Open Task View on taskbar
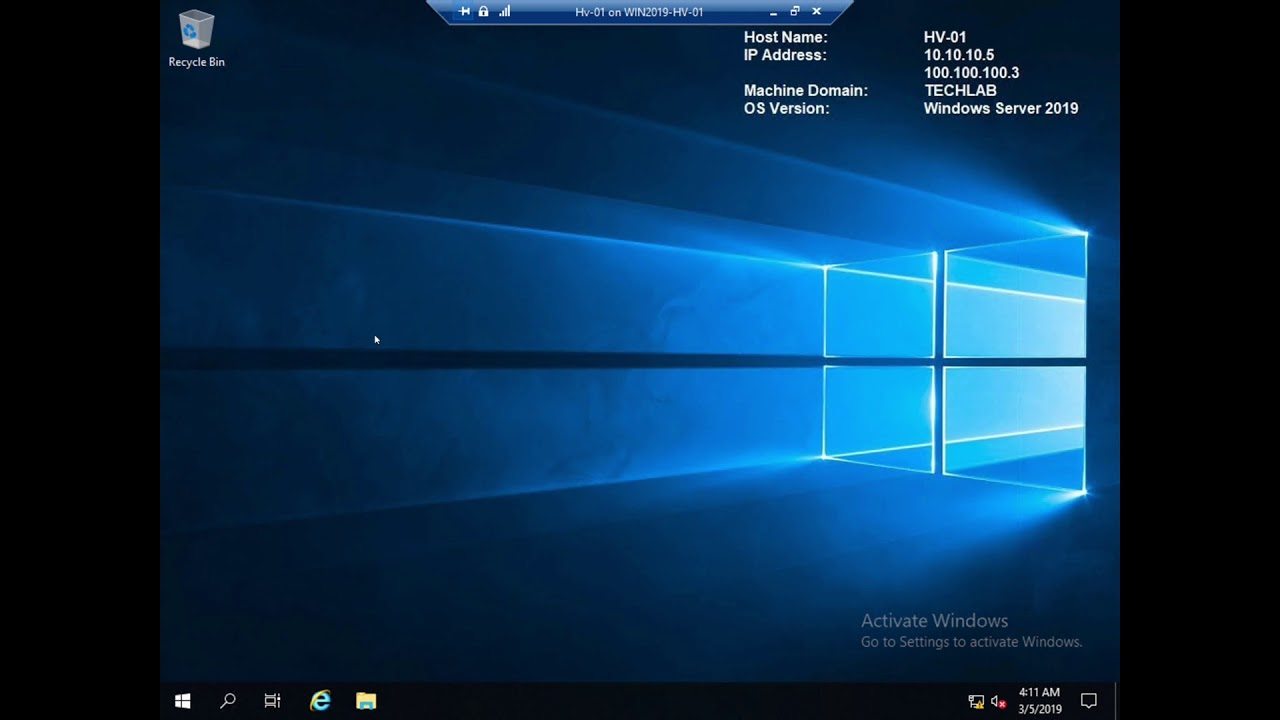The width and height of the screenshot is (1280, 720). pos(272,701)
